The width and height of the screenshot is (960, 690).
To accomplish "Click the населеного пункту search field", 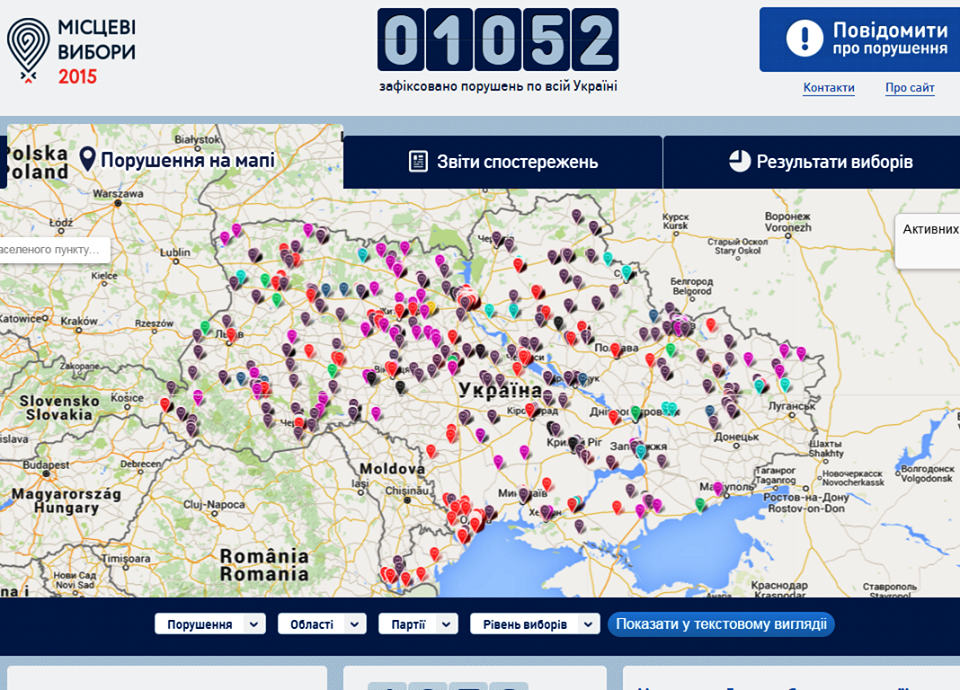I will 54,250.
